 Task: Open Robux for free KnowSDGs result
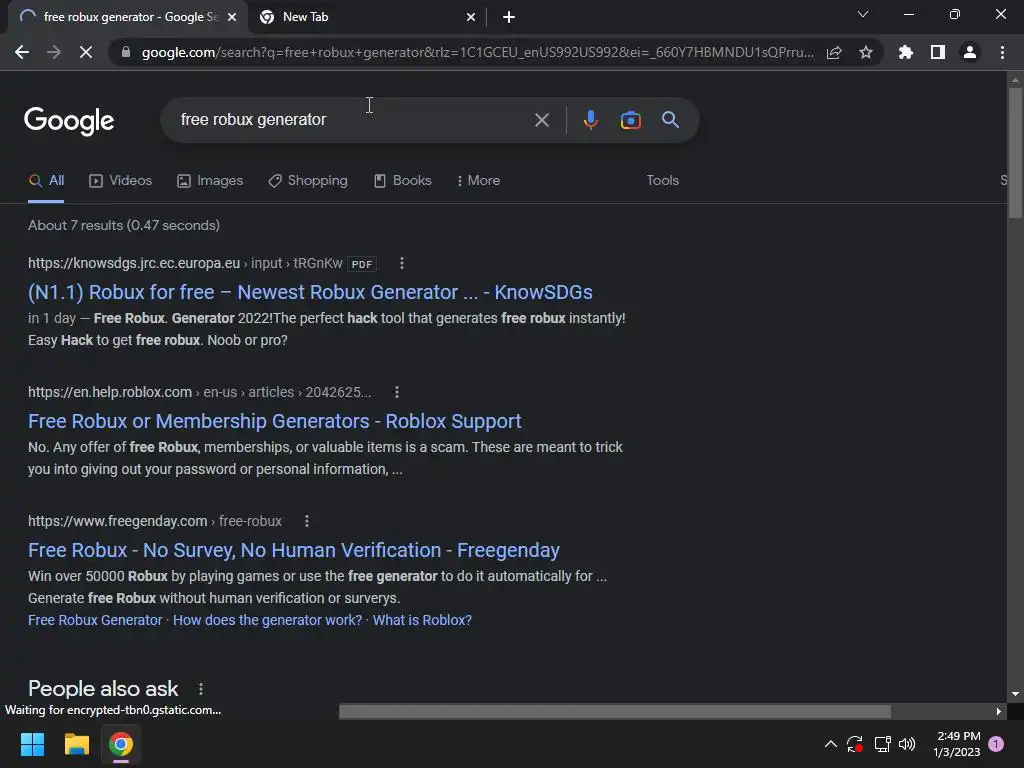pyautogui.click(x=310, y=292)
